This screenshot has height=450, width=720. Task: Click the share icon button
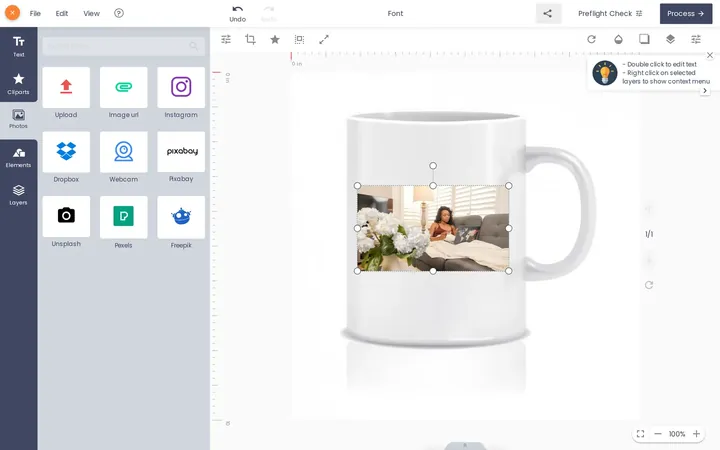pyautogui.click(x=548, y=13)
